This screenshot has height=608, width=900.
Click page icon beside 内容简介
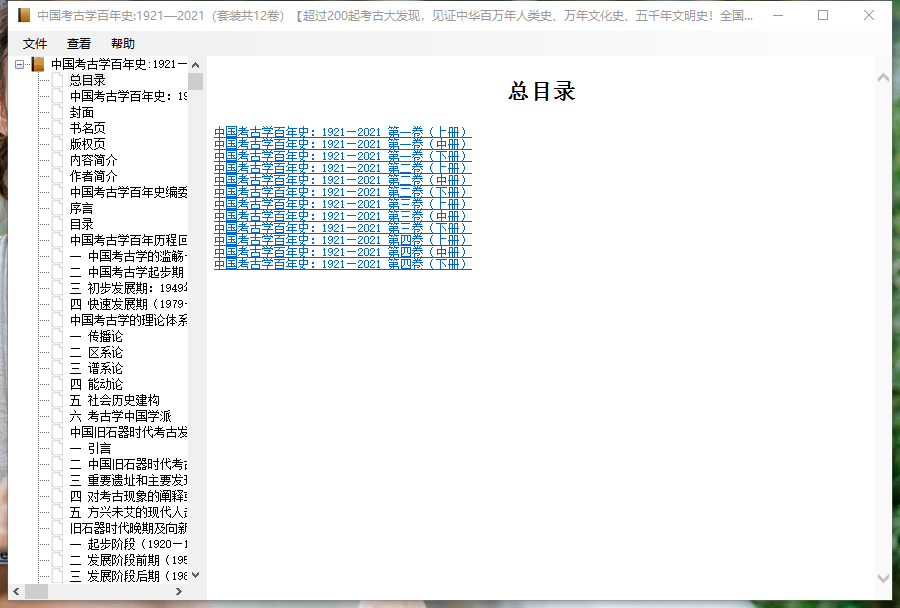click(57, 160)
